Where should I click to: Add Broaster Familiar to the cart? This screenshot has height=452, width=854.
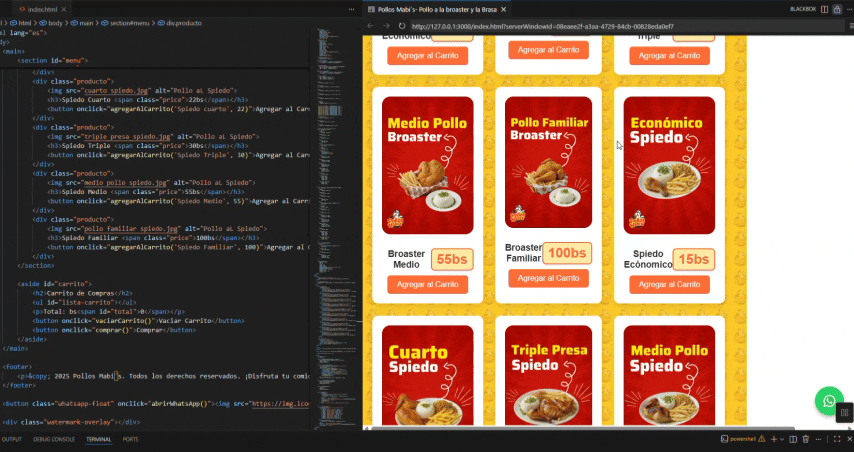pyautogui.click(x=548, y=278)
